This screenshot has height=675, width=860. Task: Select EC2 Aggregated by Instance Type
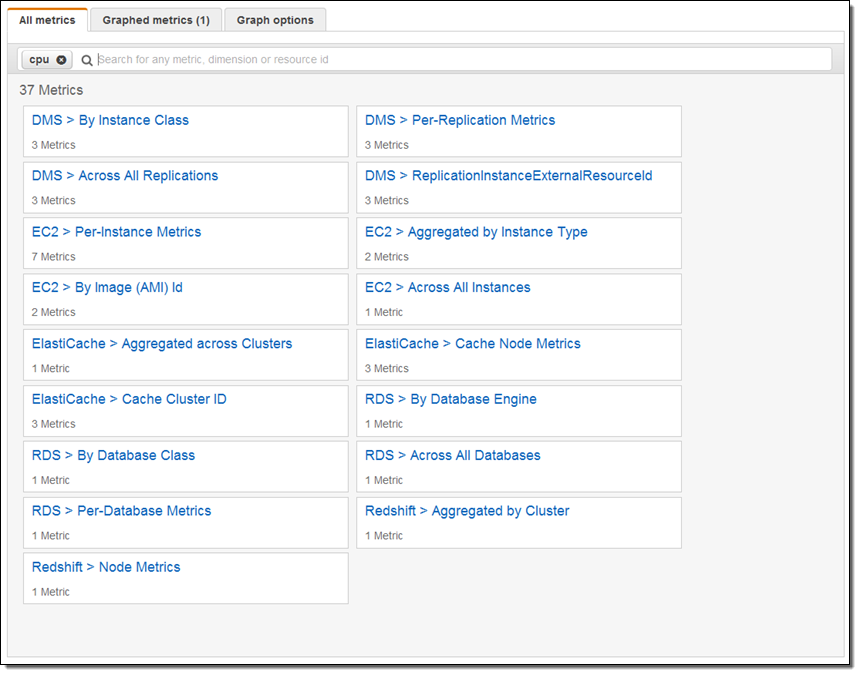476,232
